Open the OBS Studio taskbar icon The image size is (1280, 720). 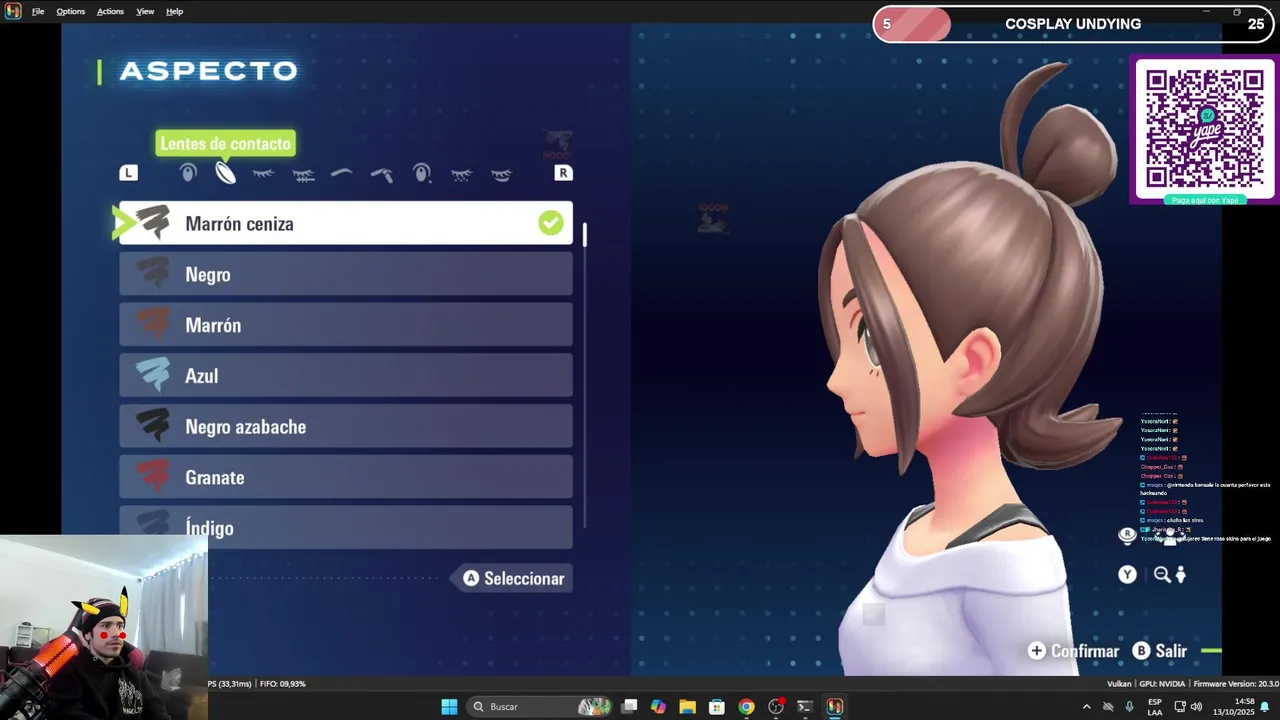point(776,707)
